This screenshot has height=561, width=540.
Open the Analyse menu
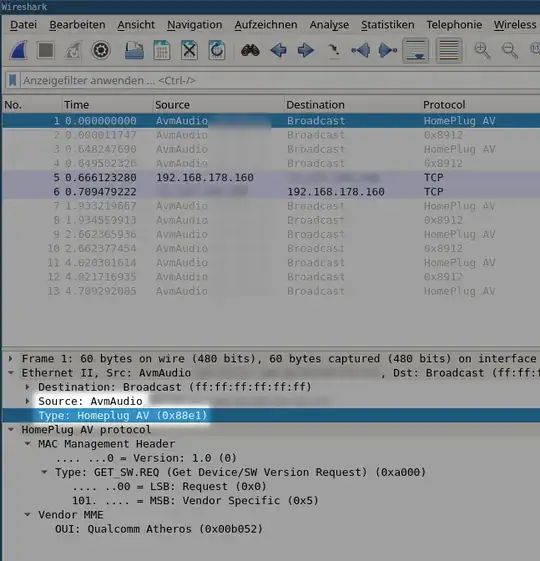click(329, 25)
